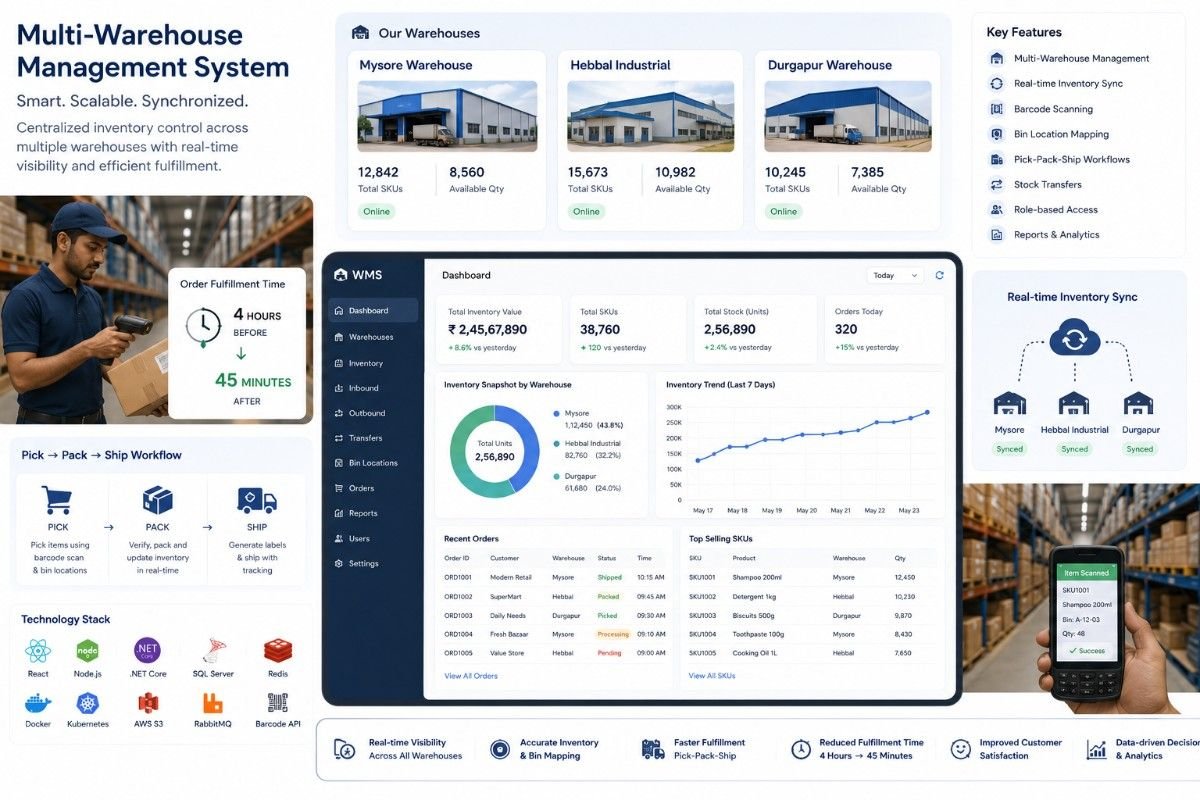This screenshot has height=800, width=1200.
Task: Click the .NET Core logo
Action: pyautogui.click(x=148, y=651)
